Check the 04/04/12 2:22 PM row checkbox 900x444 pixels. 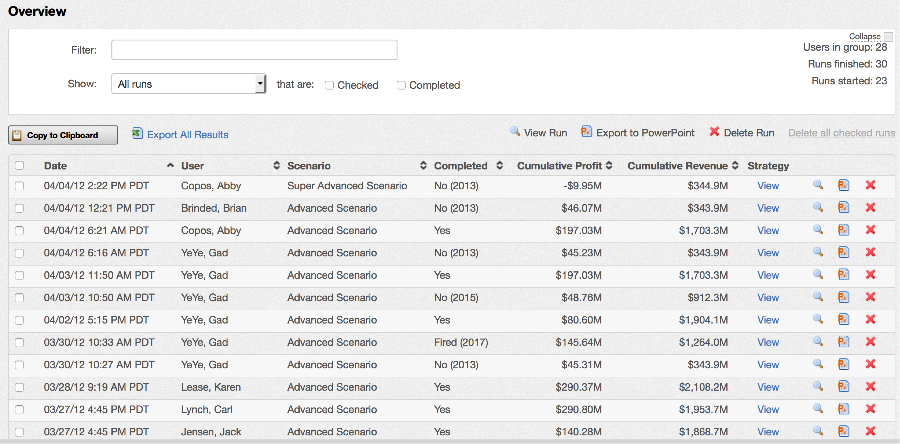20,185
